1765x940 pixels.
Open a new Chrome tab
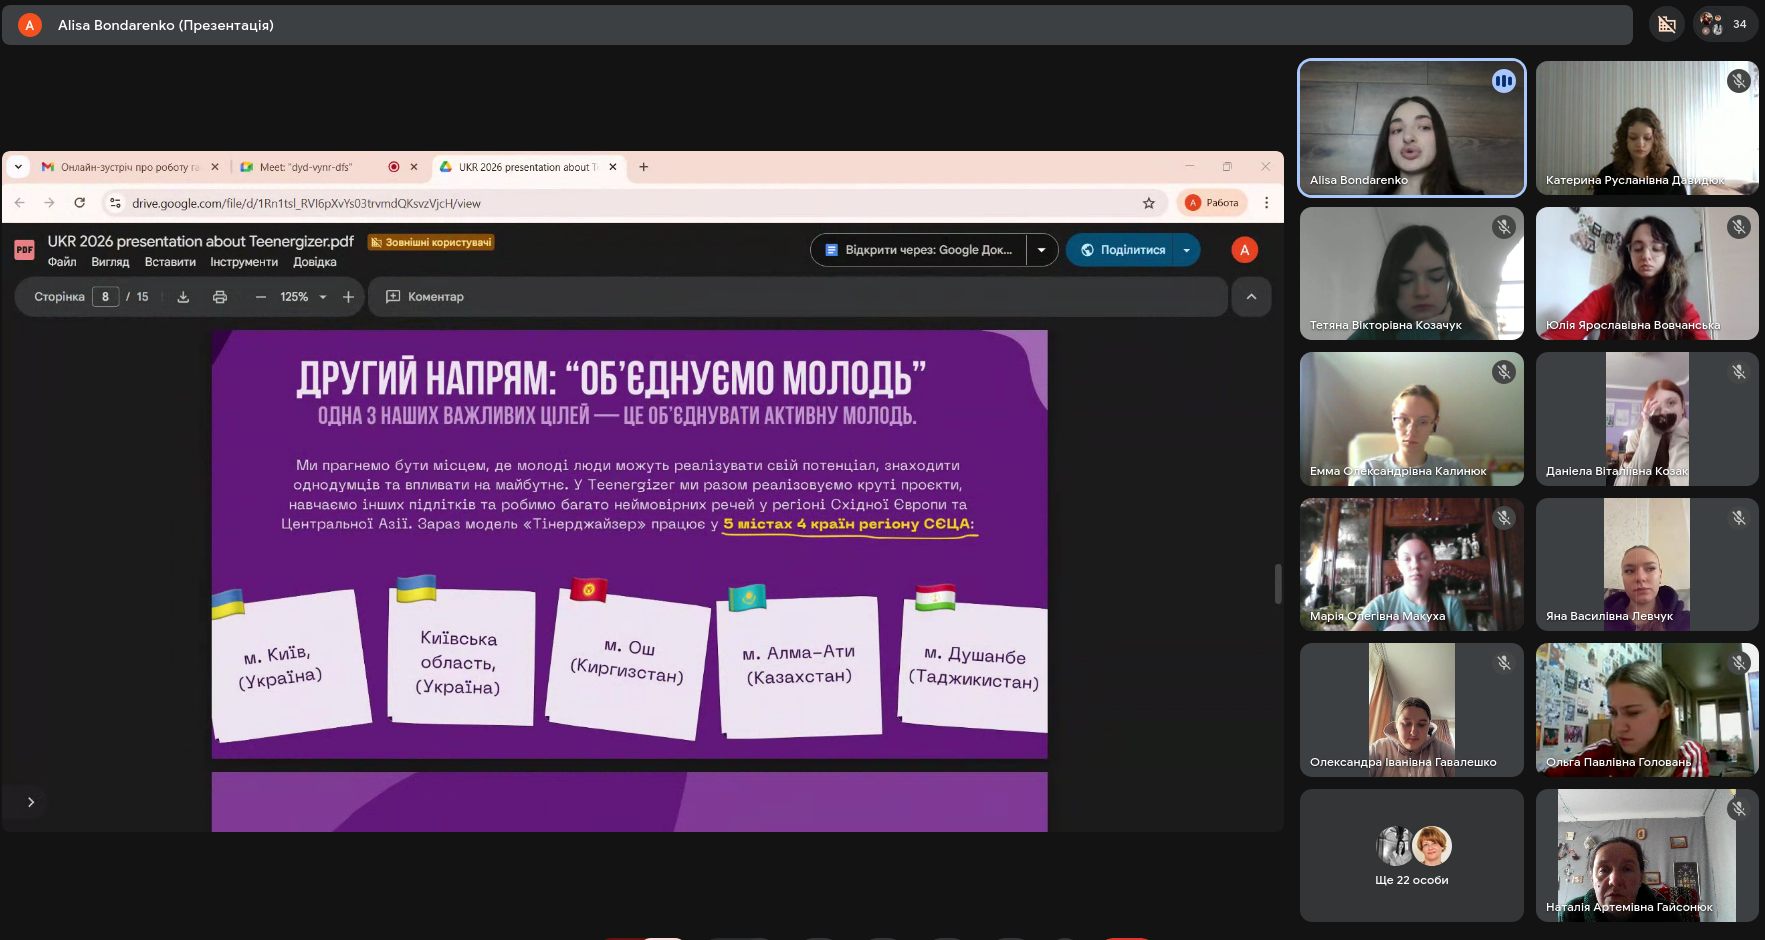(x=644, y=167)
